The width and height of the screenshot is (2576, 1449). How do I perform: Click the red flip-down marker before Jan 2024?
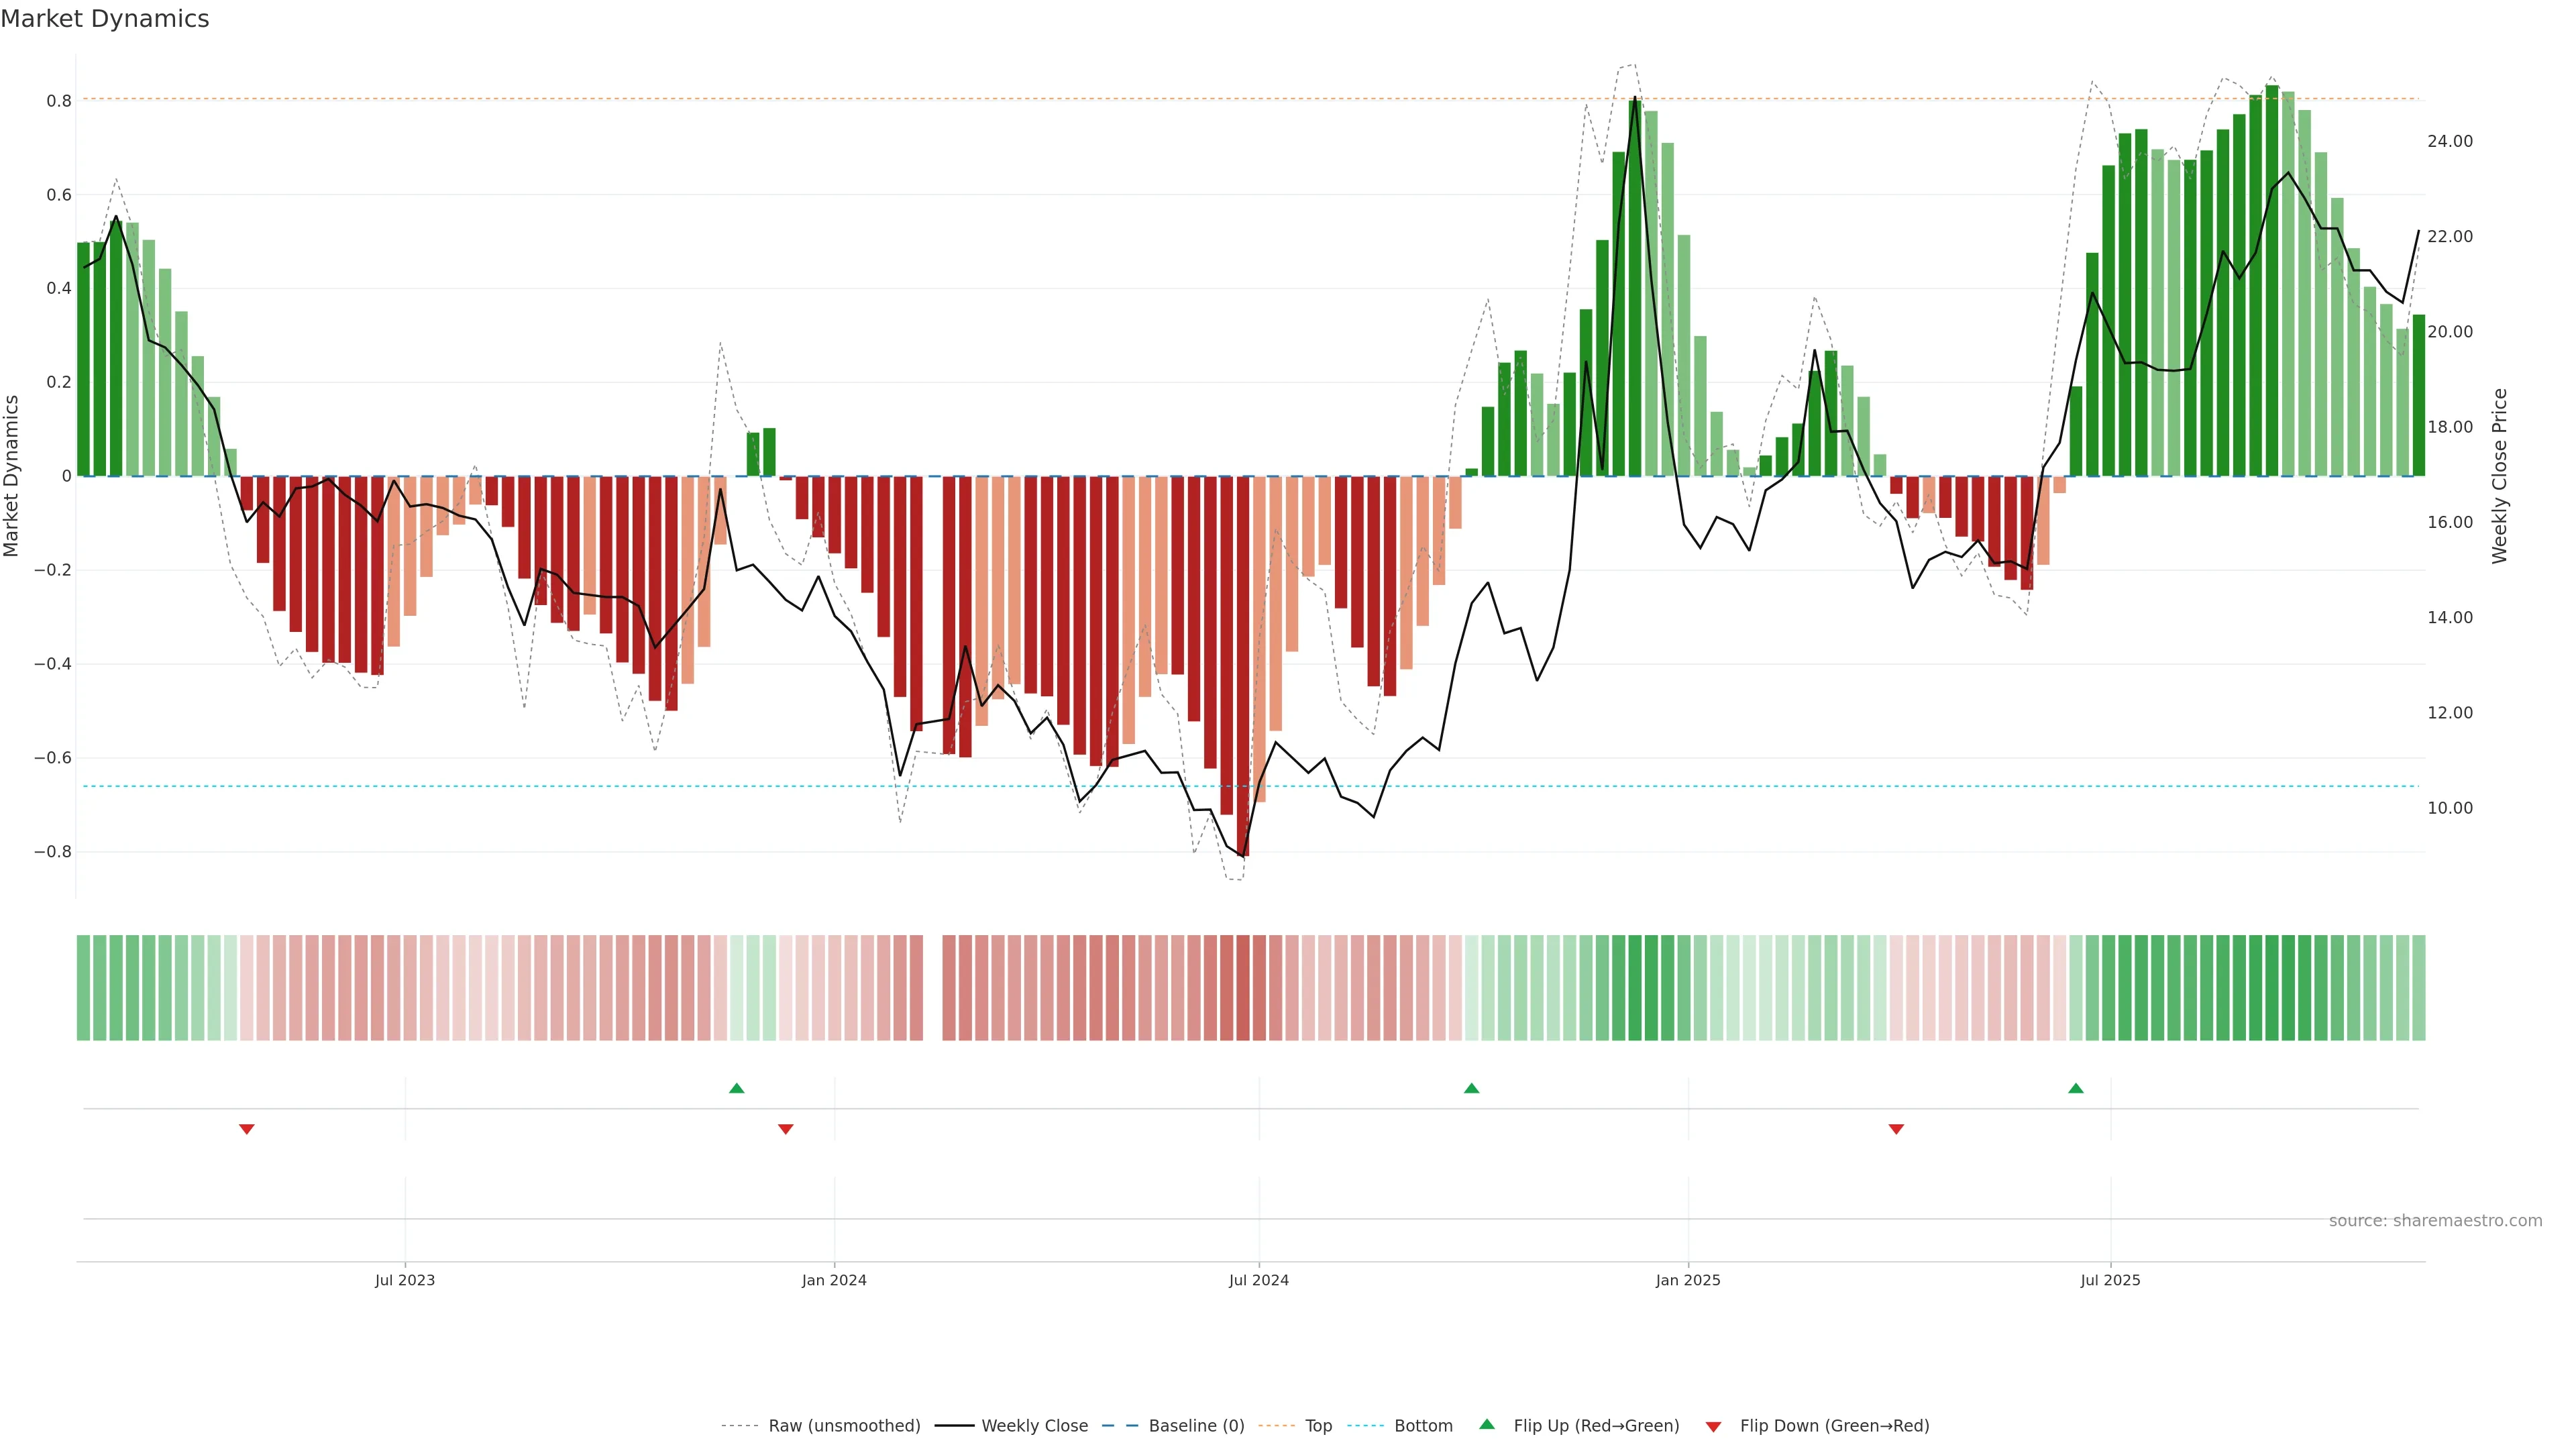(786, 1129)
